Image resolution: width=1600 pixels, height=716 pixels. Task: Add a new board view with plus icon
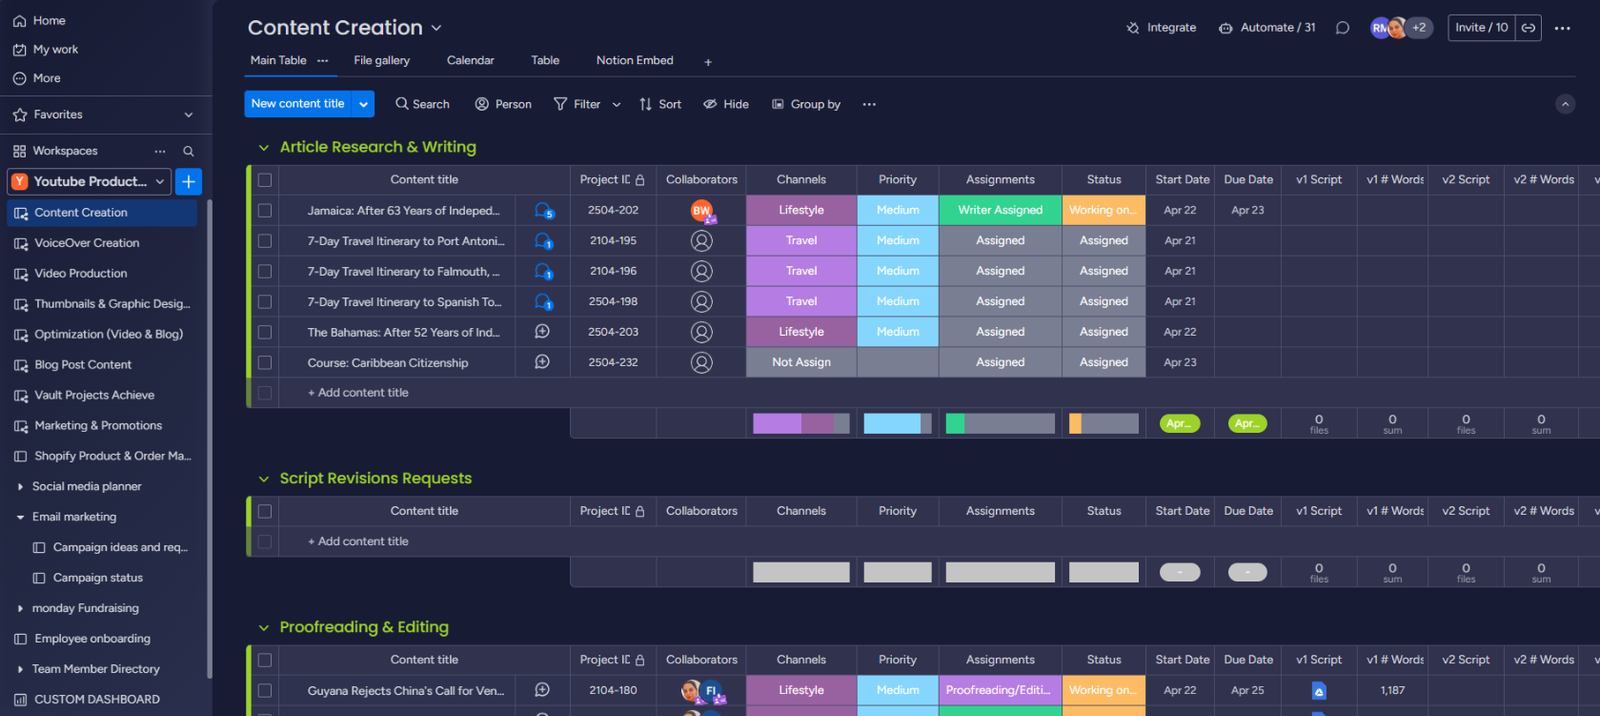tap(708, 62)
